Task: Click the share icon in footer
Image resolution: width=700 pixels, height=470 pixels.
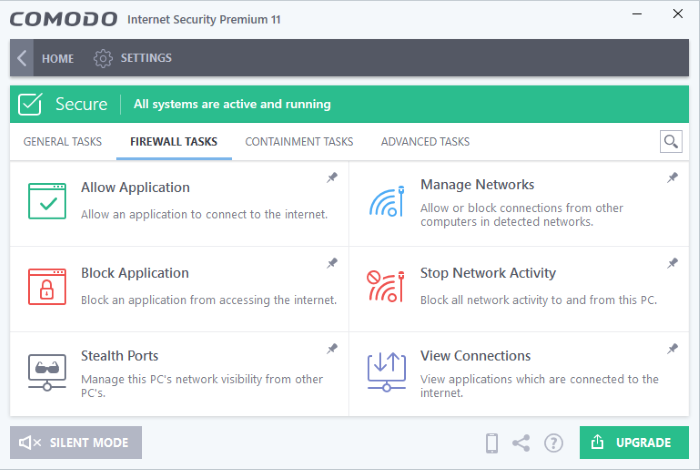Action: tap(521, 443)
